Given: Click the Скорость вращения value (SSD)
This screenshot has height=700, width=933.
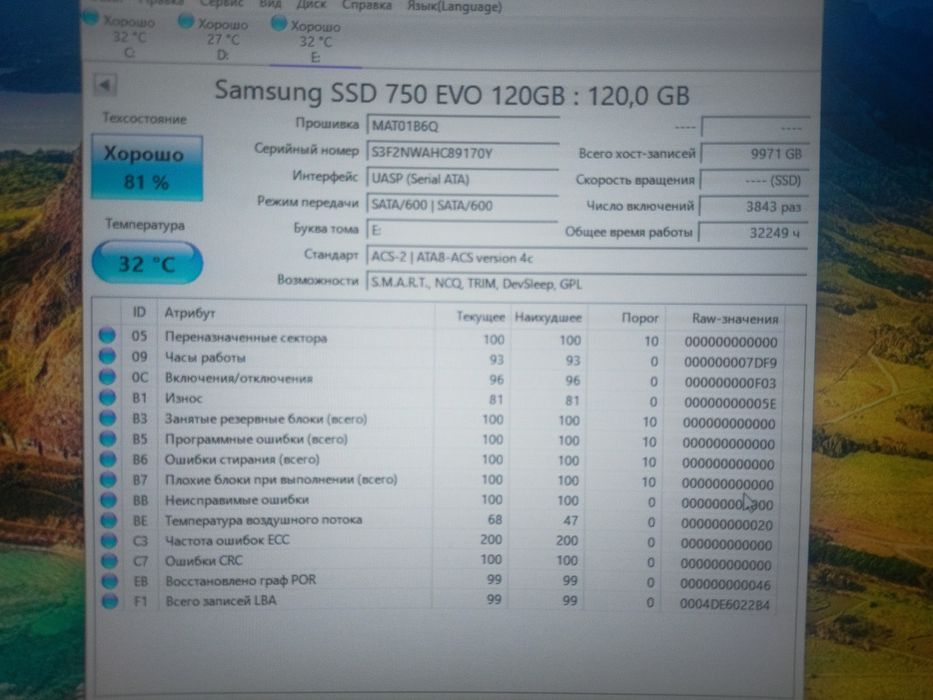Looking at the screenshot, I should [754, 180].
